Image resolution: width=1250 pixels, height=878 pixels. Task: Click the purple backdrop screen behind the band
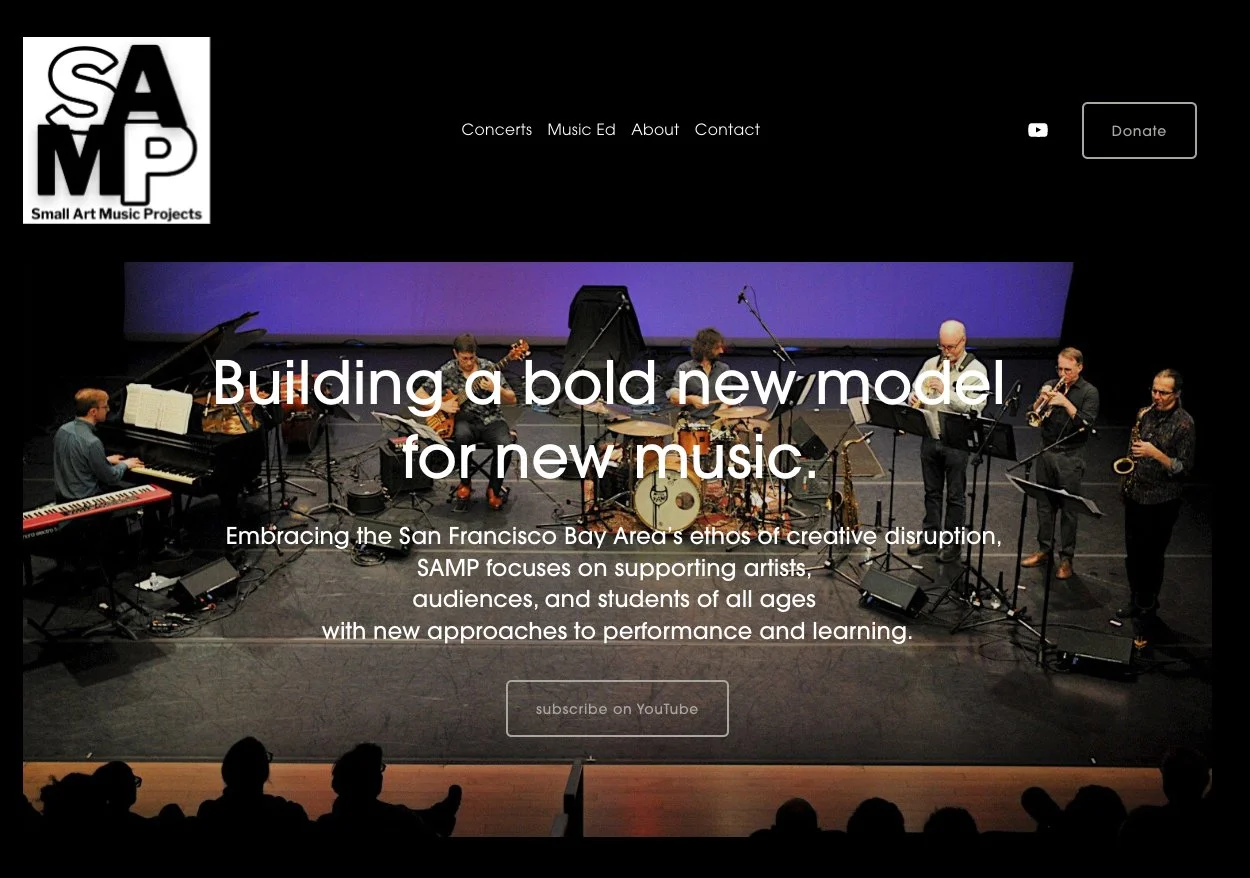coord(598,297)
